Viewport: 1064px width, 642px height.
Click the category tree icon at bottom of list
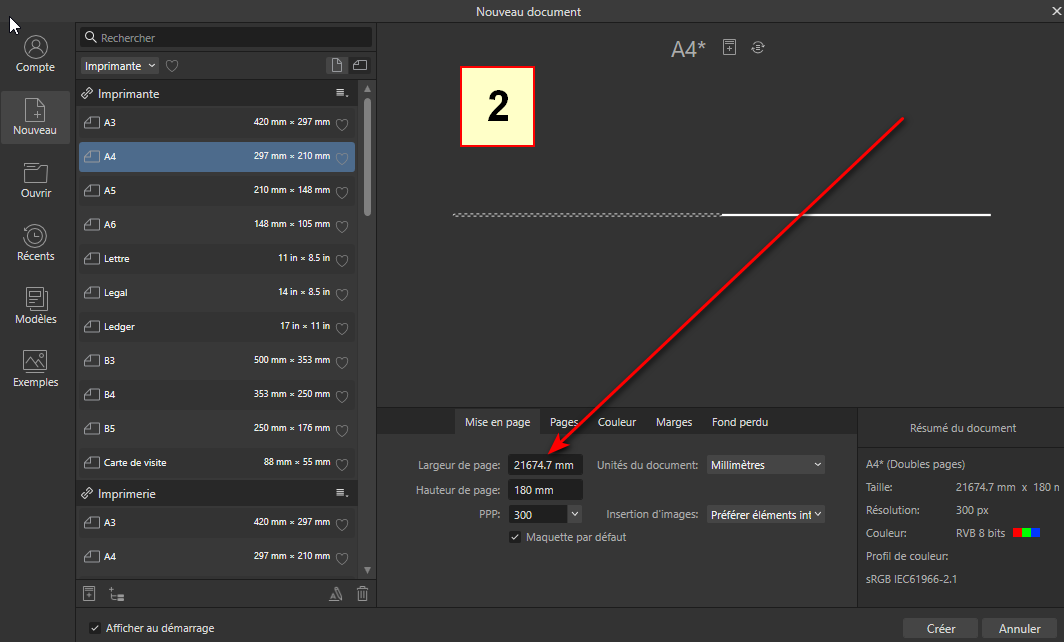tap(116, 594)
